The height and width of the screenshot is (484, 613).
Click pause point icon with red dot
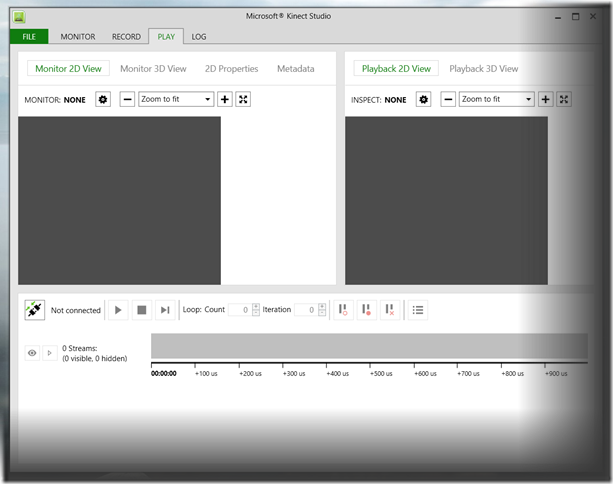pos(366,310)
